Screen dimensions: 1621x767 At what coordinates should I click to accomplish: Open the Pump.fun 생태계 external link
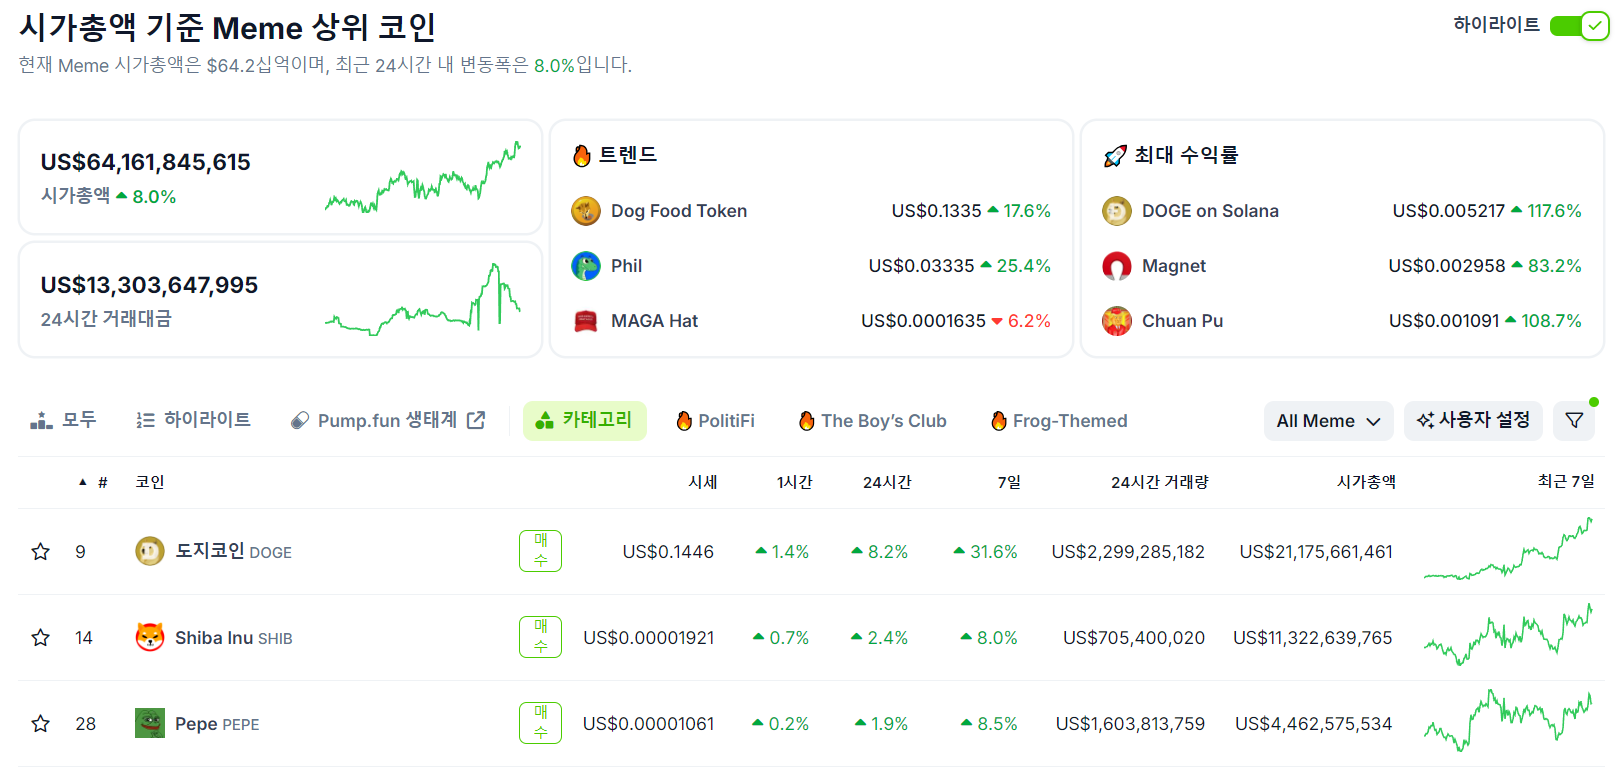[388, 421]
